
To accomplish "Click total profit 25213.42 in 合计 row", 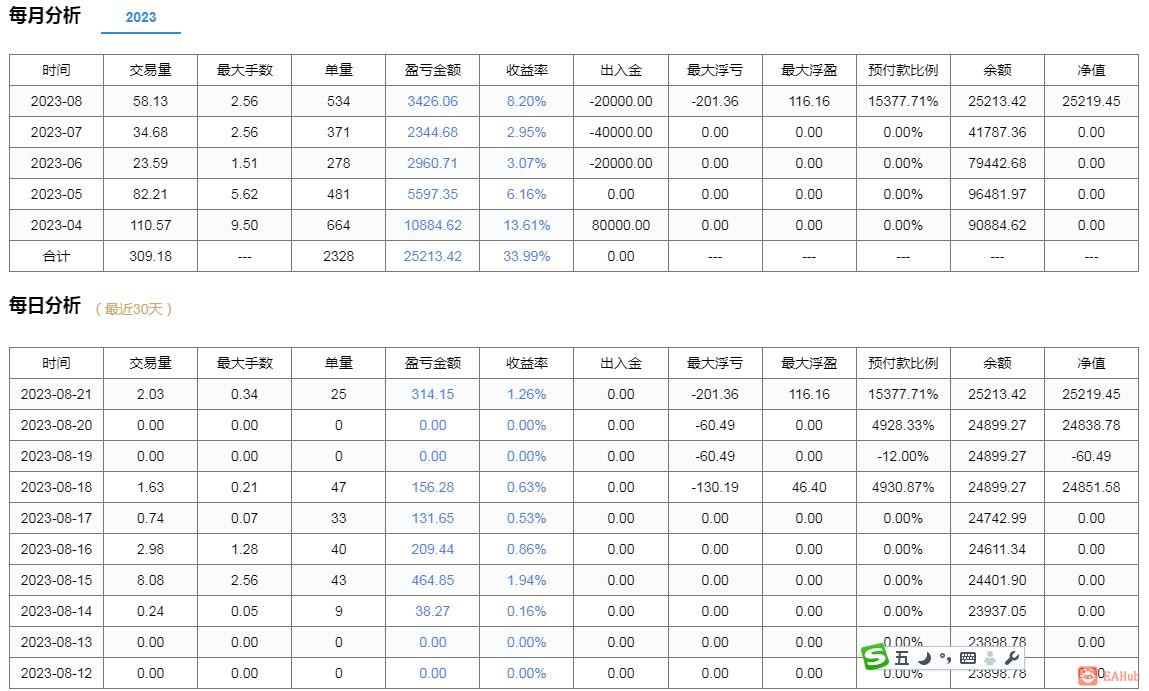I will [x=432, y=256].
